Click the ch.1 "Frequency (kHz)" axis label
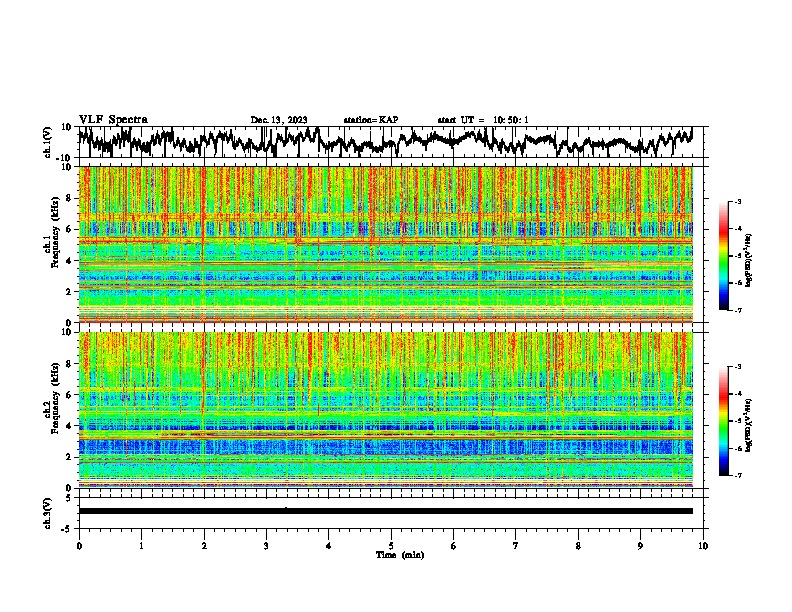 pos(55,232)
